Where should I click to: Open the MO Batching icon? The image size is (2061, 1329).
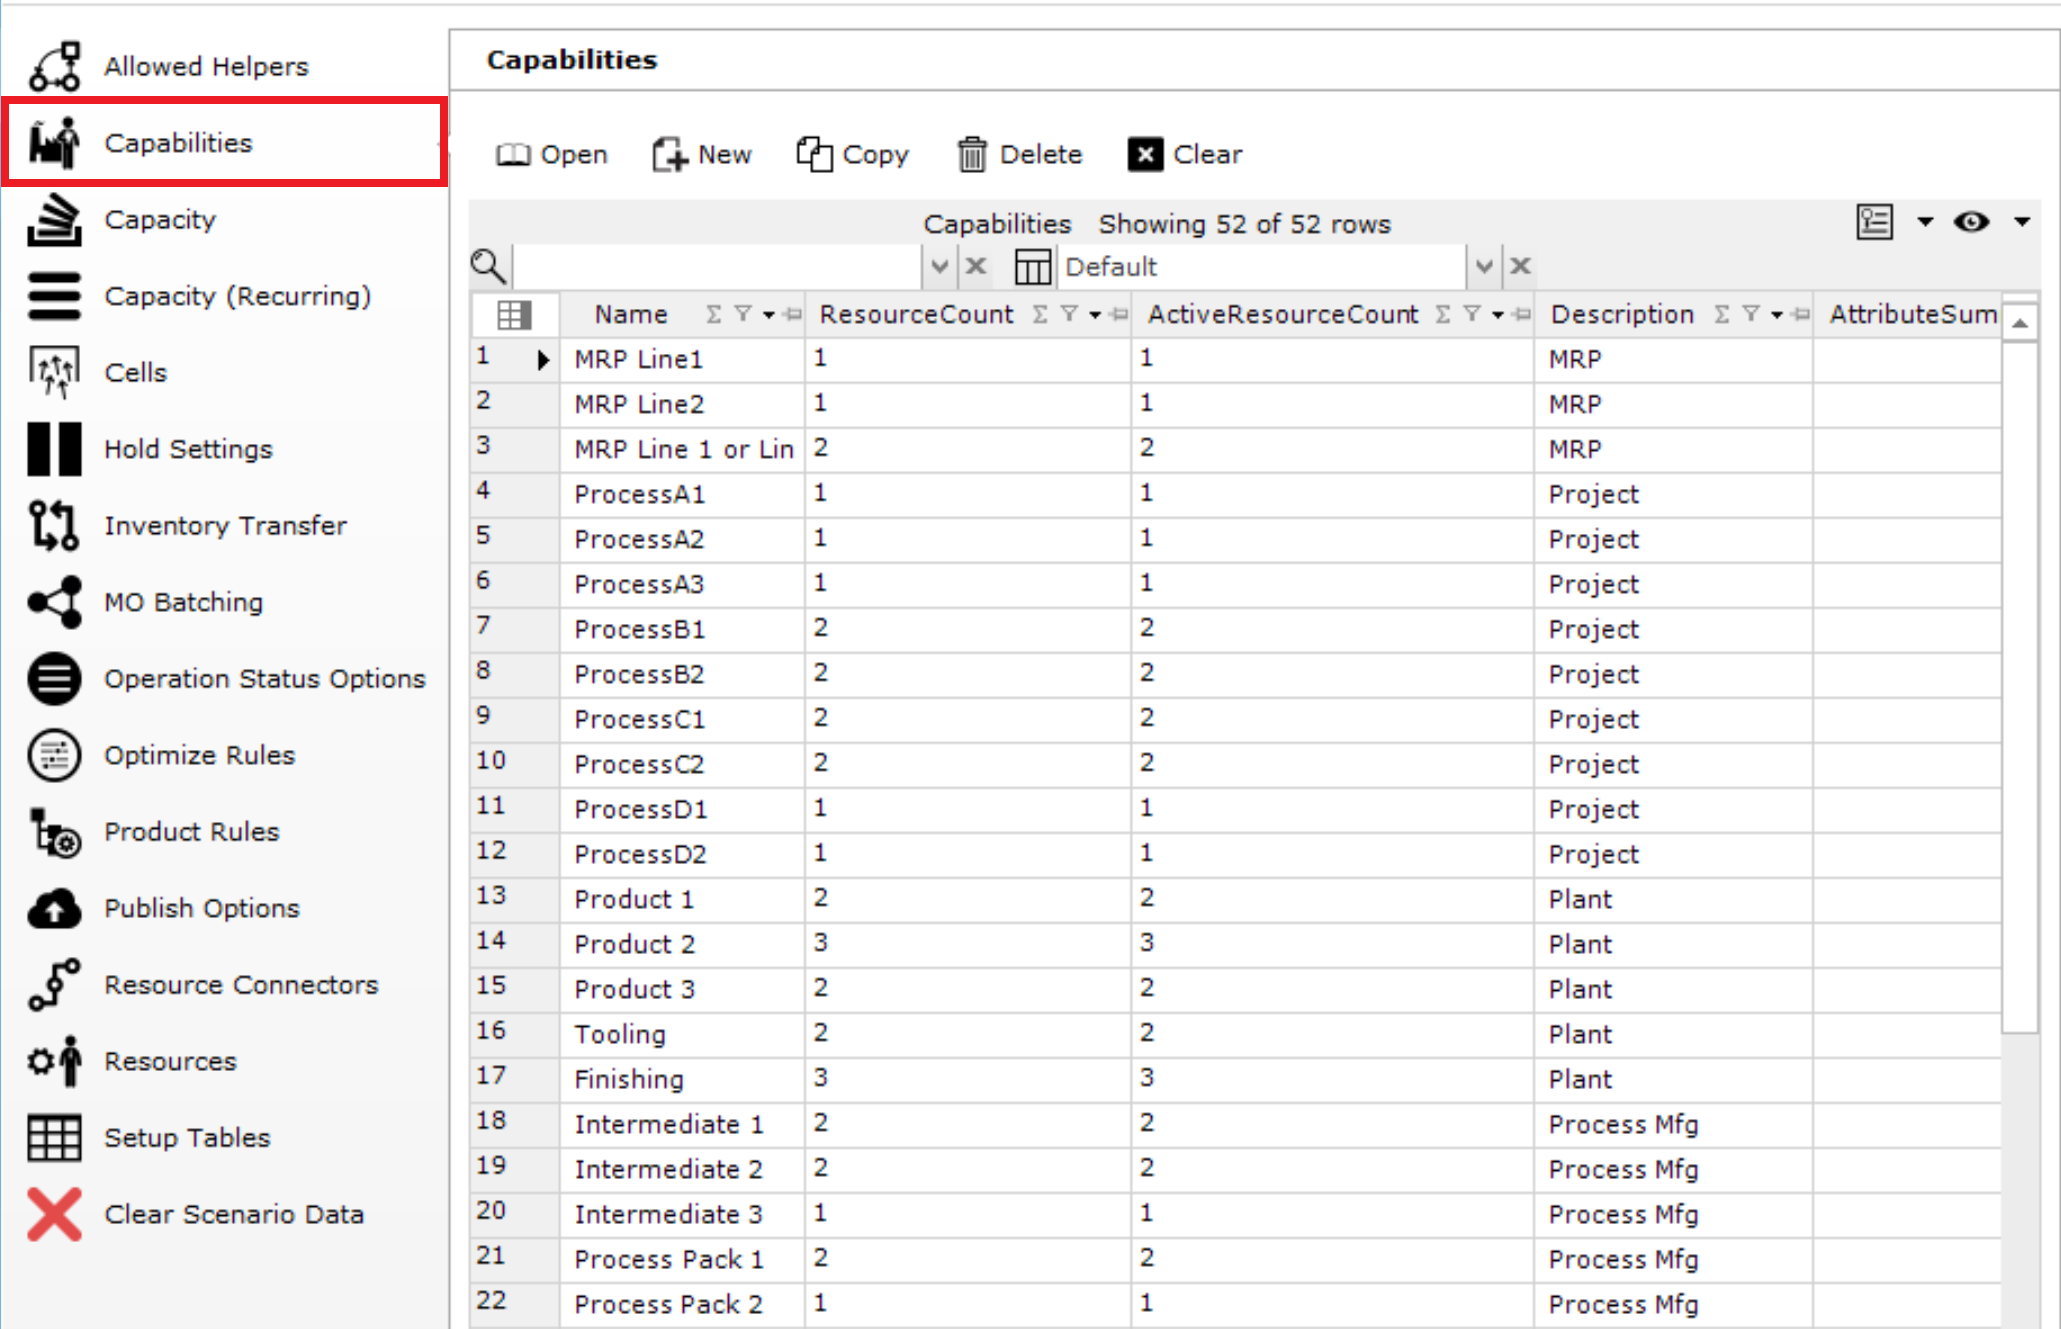click(x=54, y=602)
